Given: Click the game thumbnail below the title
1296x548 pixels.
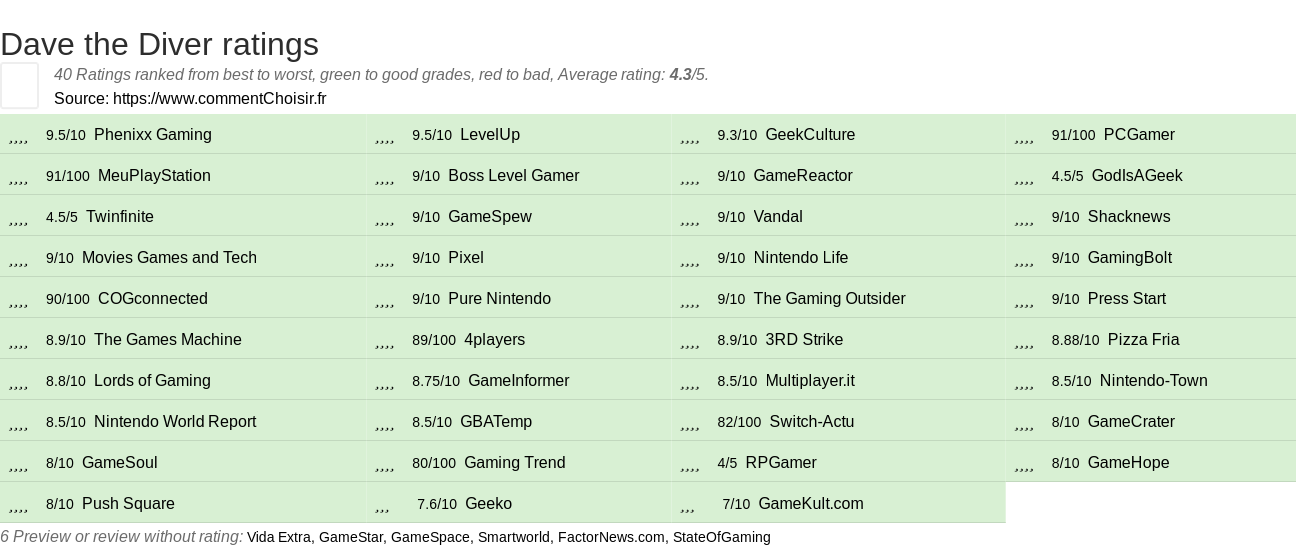Looking at the screenshot, I should [19, 85].
